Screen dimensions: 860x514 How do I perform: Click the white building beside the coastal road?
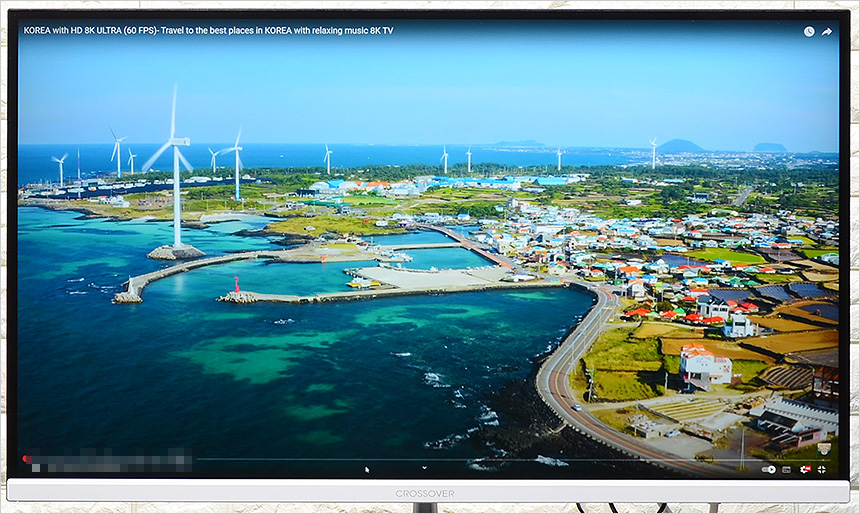pyautogui.click(x=704, y=367)
